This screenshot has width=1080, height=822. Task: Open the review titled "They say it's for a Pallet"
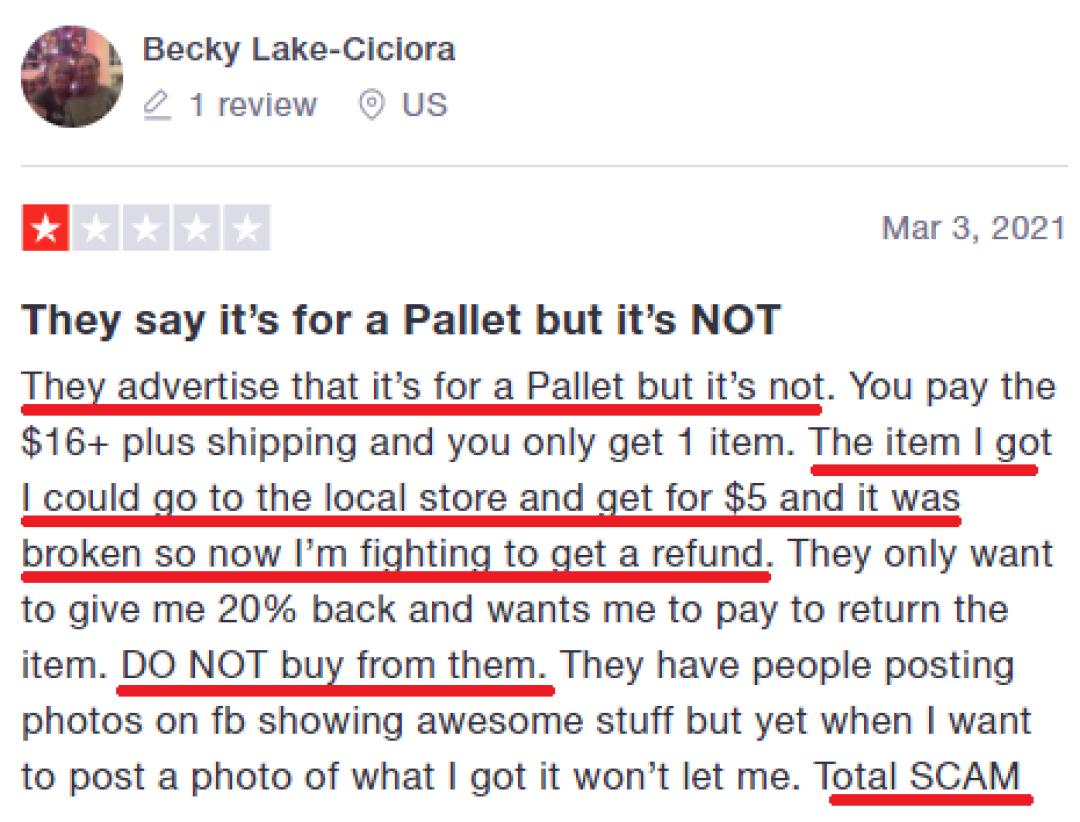pos(400,319)
